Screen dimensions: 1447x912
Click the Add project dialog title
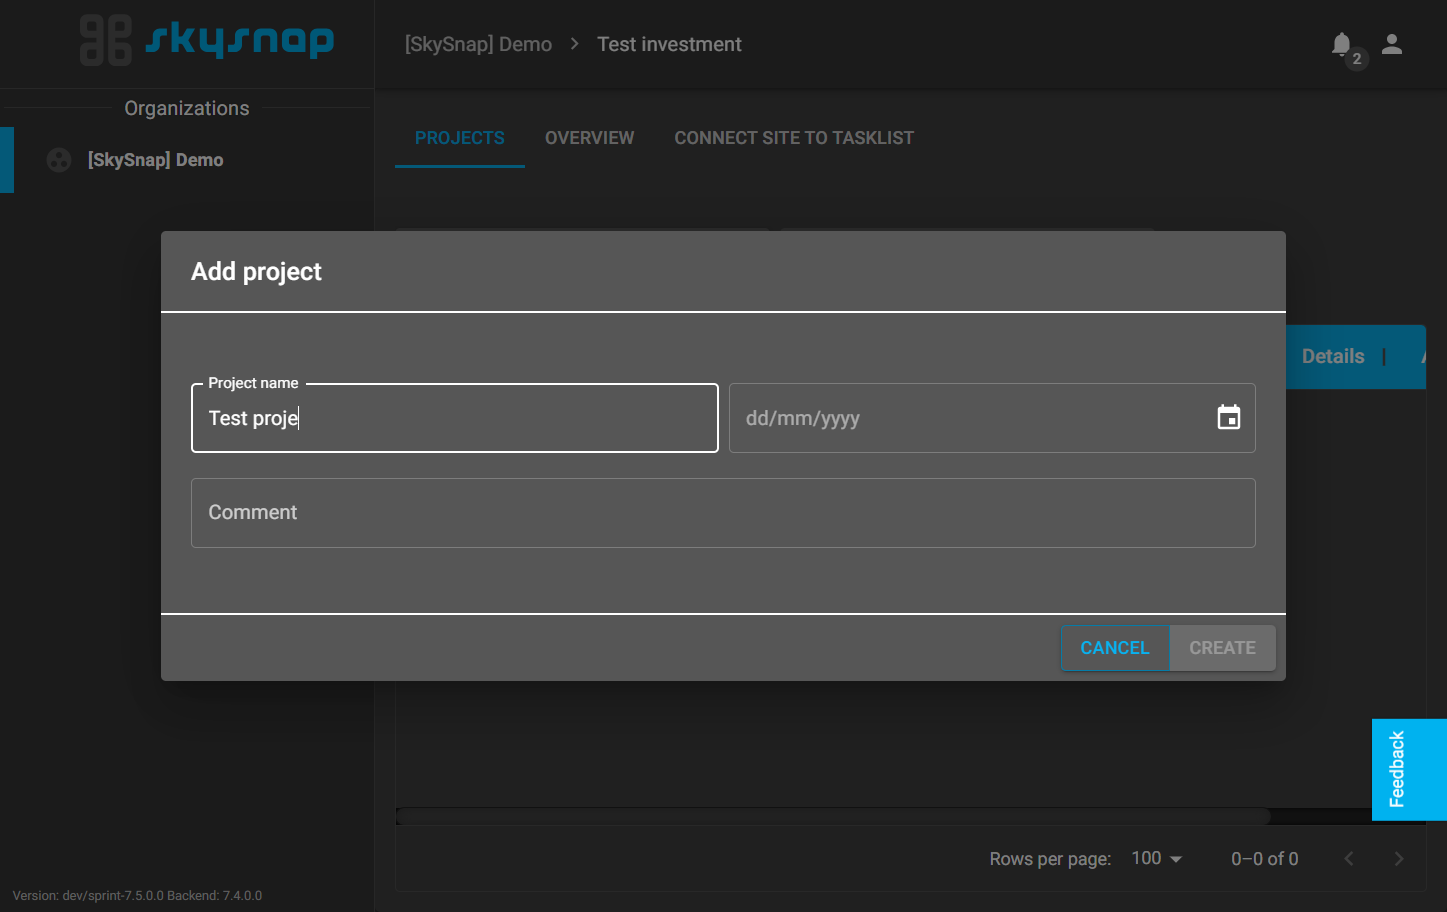(256, 272)
